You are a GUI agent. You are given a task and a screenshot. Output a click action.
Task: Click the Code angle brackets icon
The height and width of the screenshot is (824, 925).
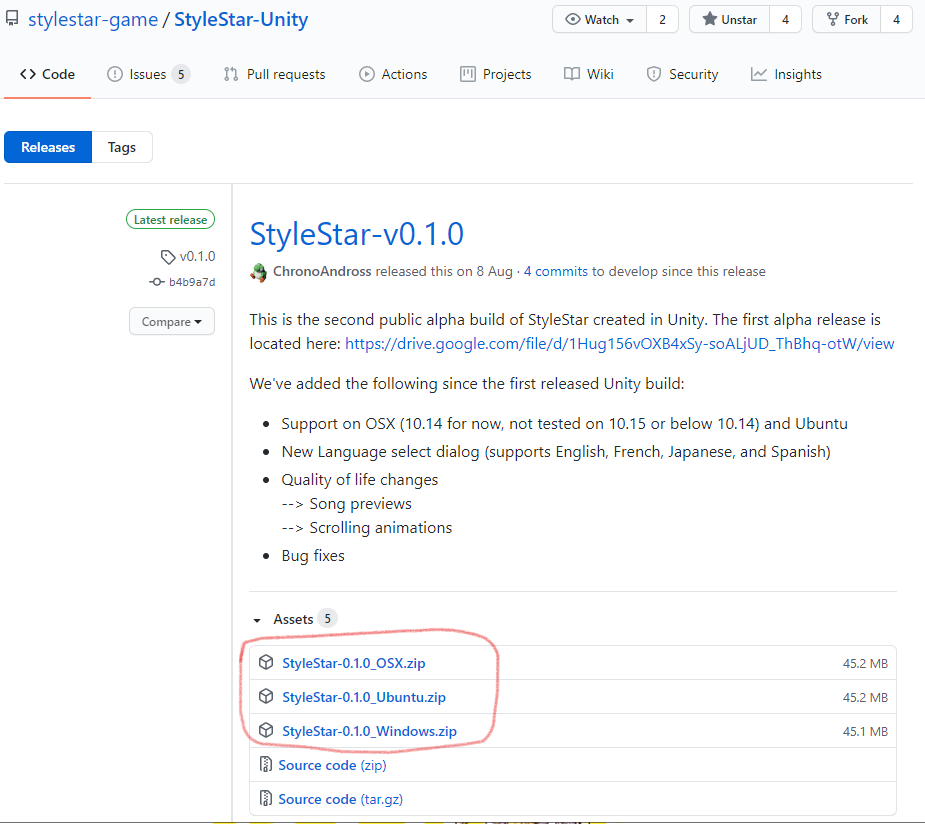click(28, 74)
